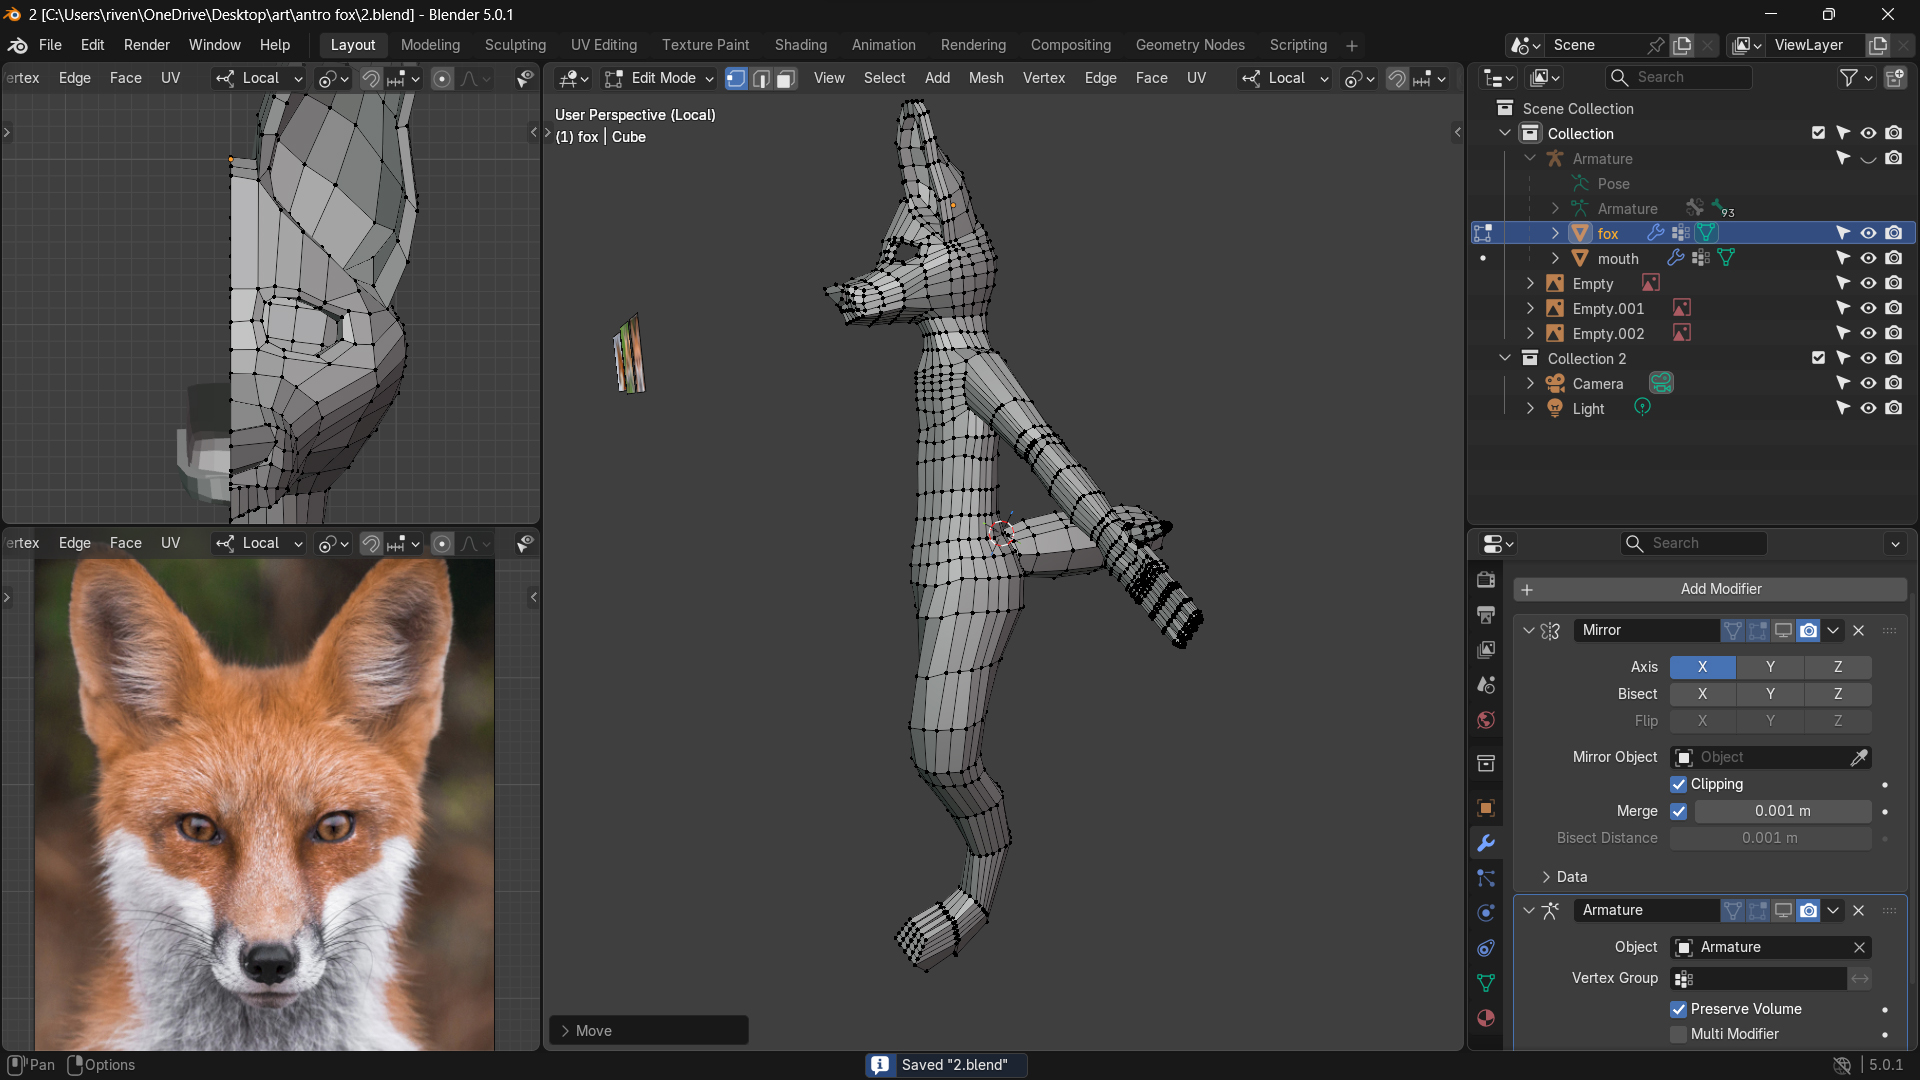Image resolution: width=1920 pixels, height=1080 pixels.
Task: Click the Merge distance value field
Action: (x=1782, y=812)
